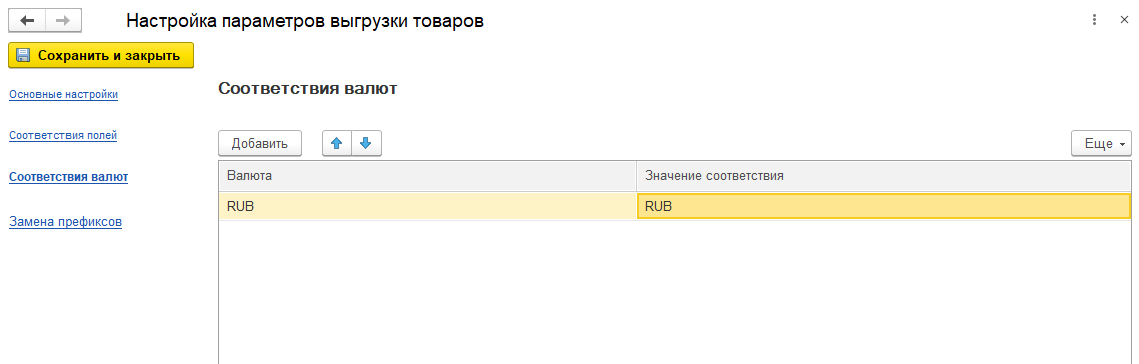This screenshot has width=1139, height=364.
Task: Click the Добавить button
Action: point(260,144)
